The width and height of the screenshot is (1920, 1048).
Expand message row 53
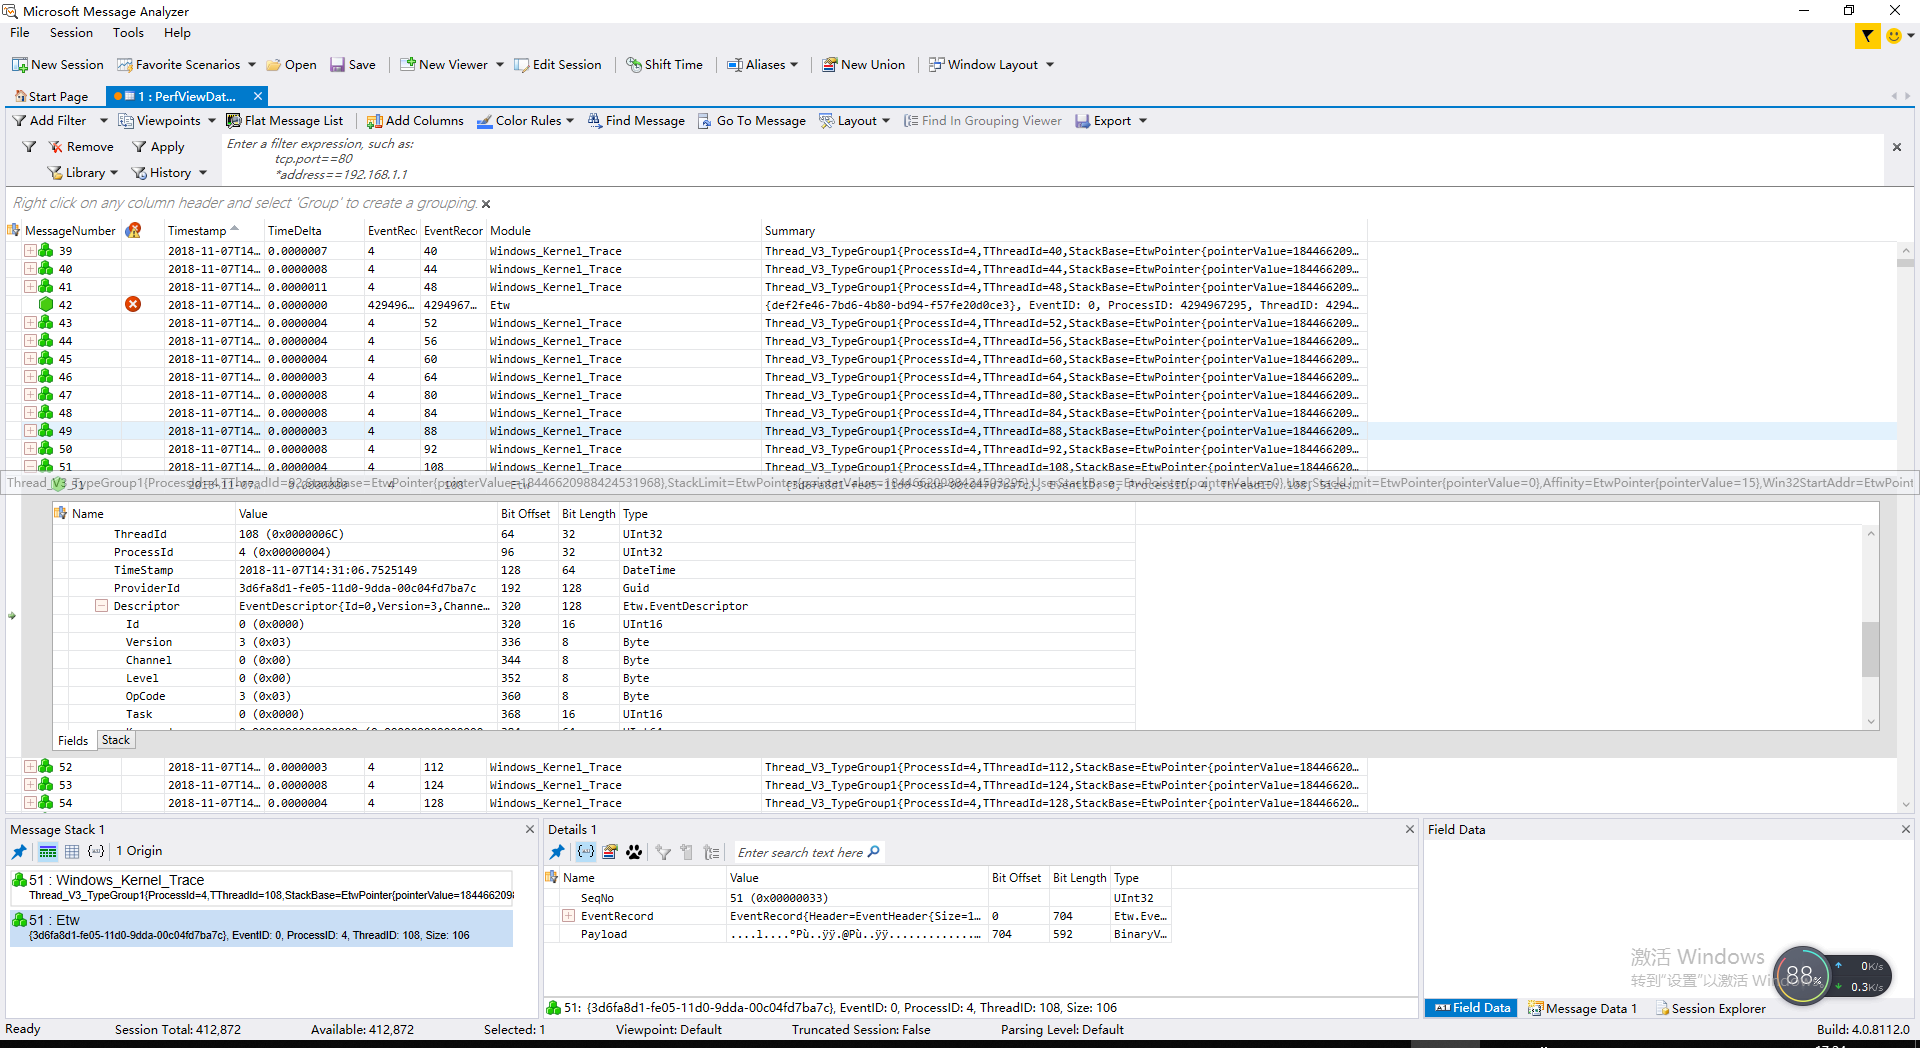[x=30, y=785]
